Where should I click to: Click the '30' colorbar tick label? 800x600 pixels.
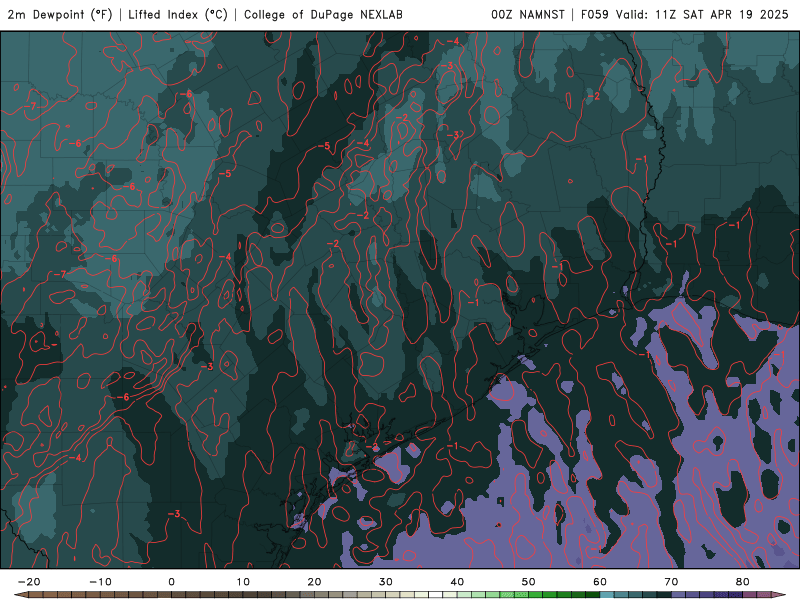(386, 582)
